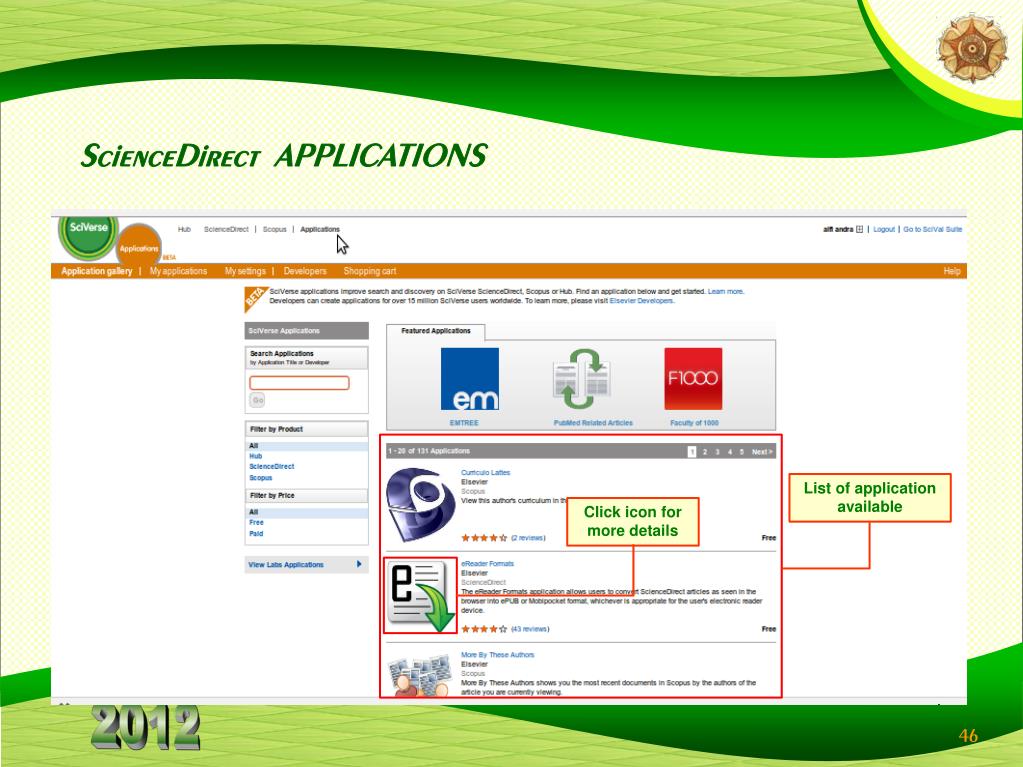Open More By These Authors title link

497,655
